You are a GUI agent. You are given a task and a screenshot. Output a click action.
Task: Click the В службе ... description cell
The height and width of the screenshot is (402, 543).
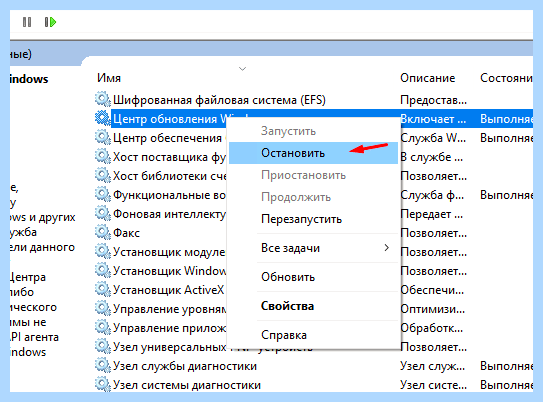431,157
